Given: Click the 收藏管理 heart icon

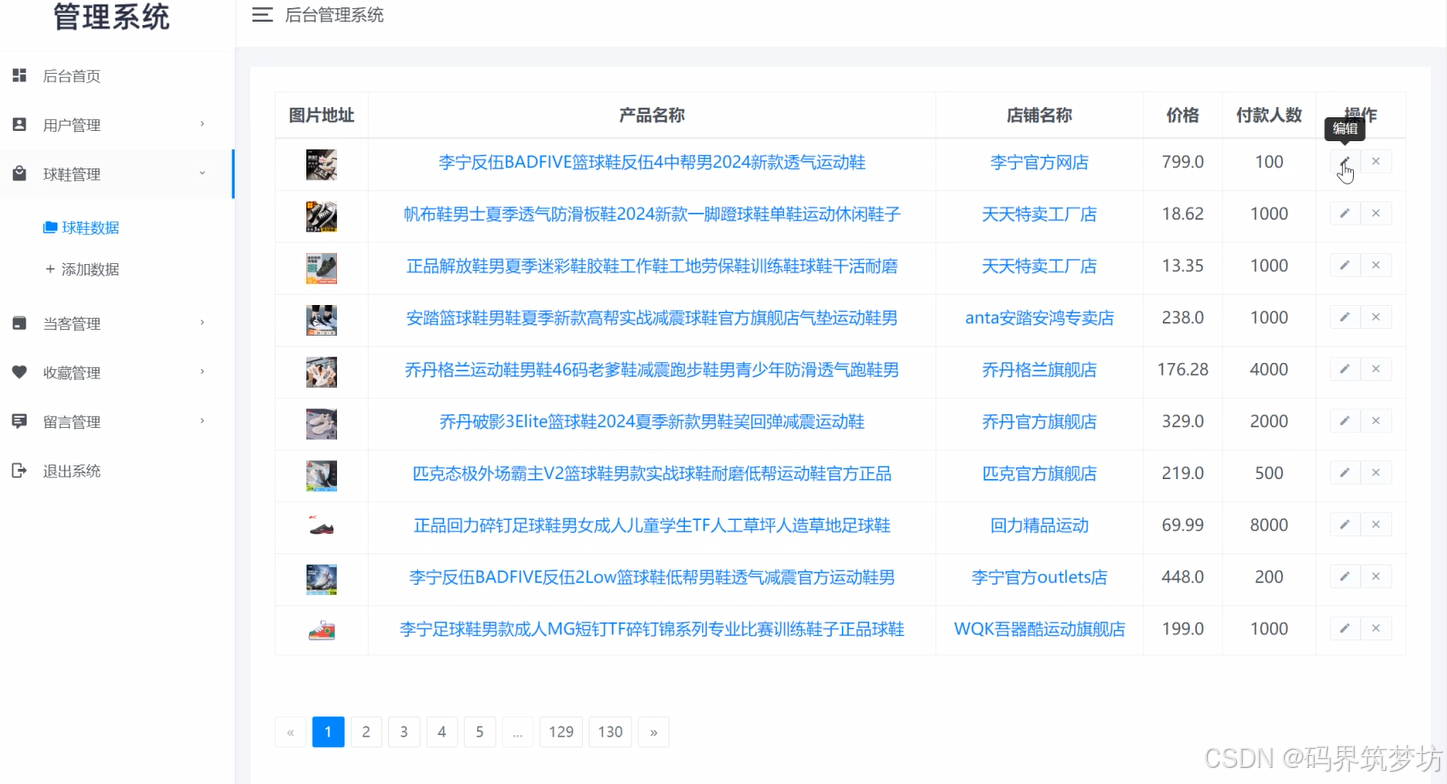Looking at the screenshot, I should pyautogui.click(x=19, y=372).
